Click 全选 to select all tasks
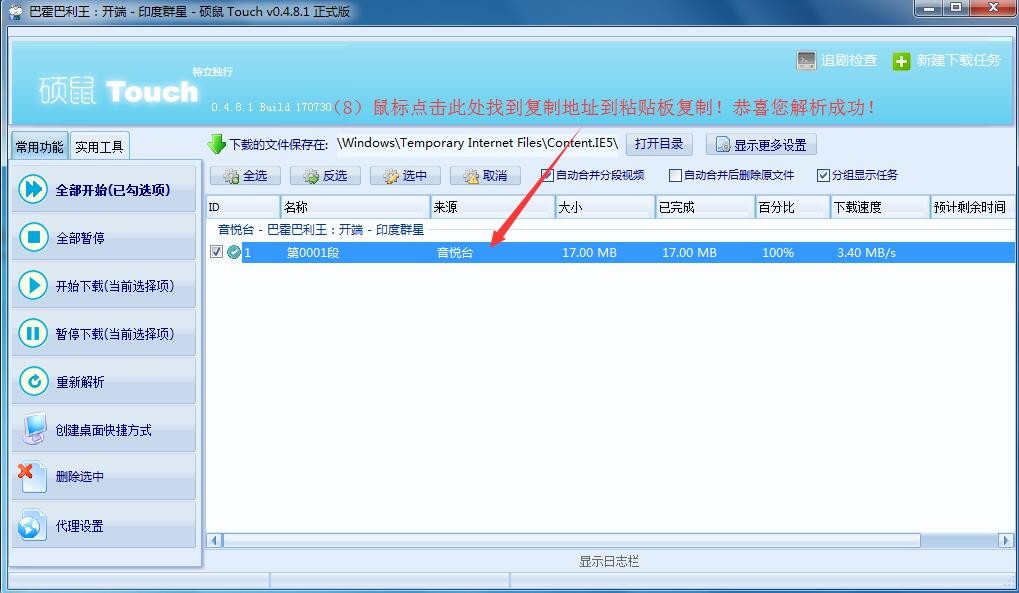This screenshot has width=1019, height=593. 246,176
